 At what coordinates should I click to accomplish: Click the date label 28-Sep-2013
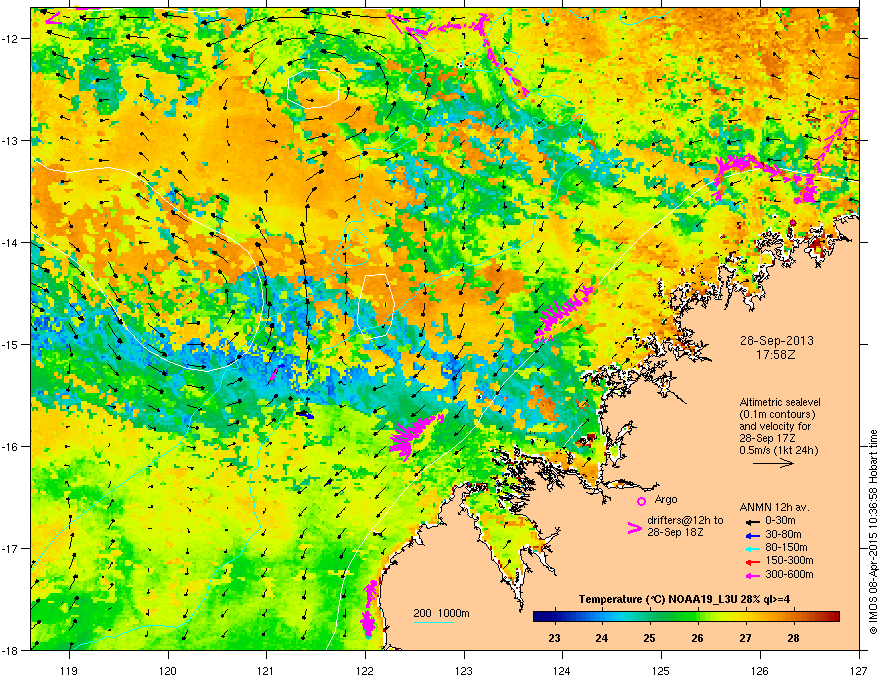coord(777,341)
